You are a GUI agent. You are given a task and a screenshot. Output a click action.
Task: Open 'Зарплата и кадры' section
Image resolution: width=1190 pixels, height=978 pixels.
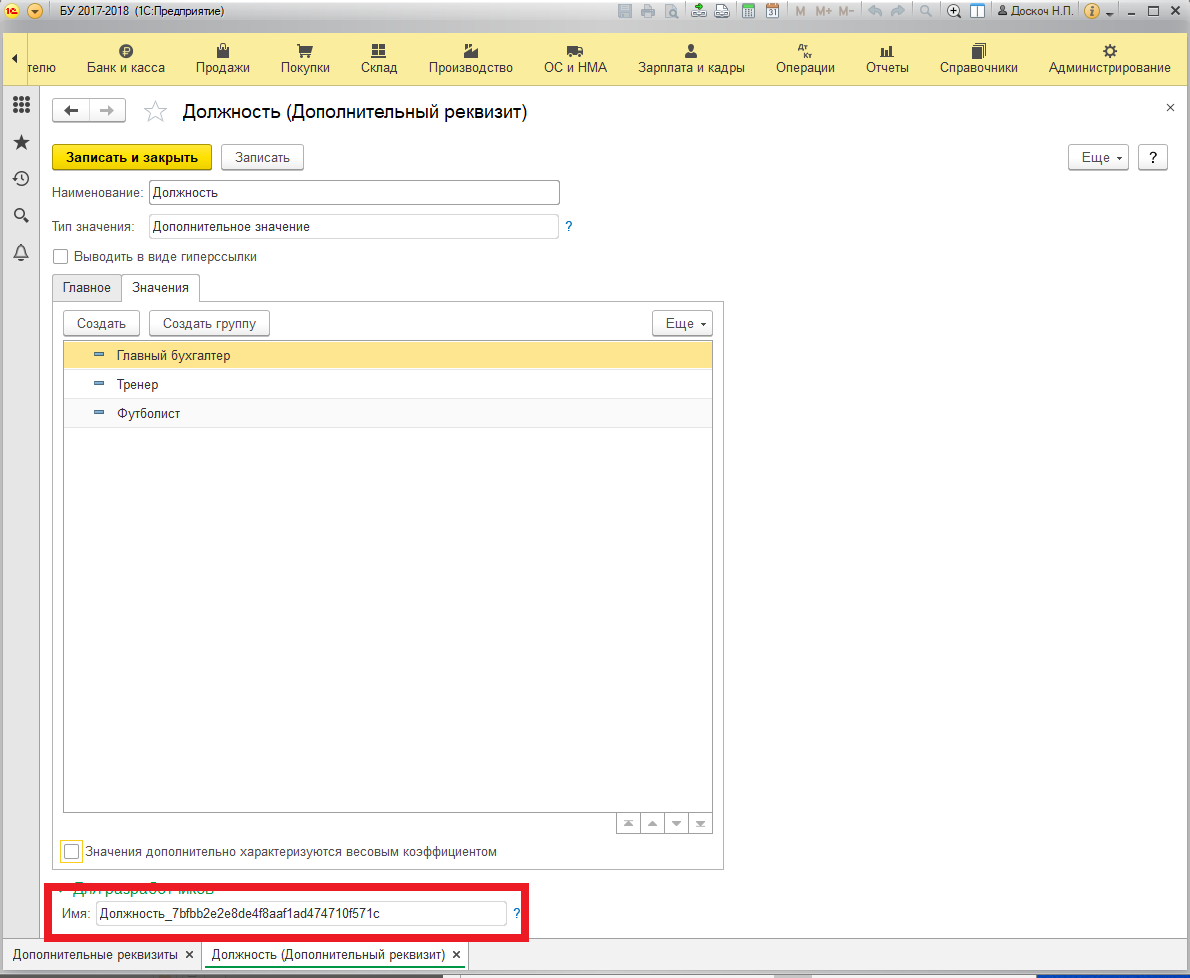click(691, 59)
